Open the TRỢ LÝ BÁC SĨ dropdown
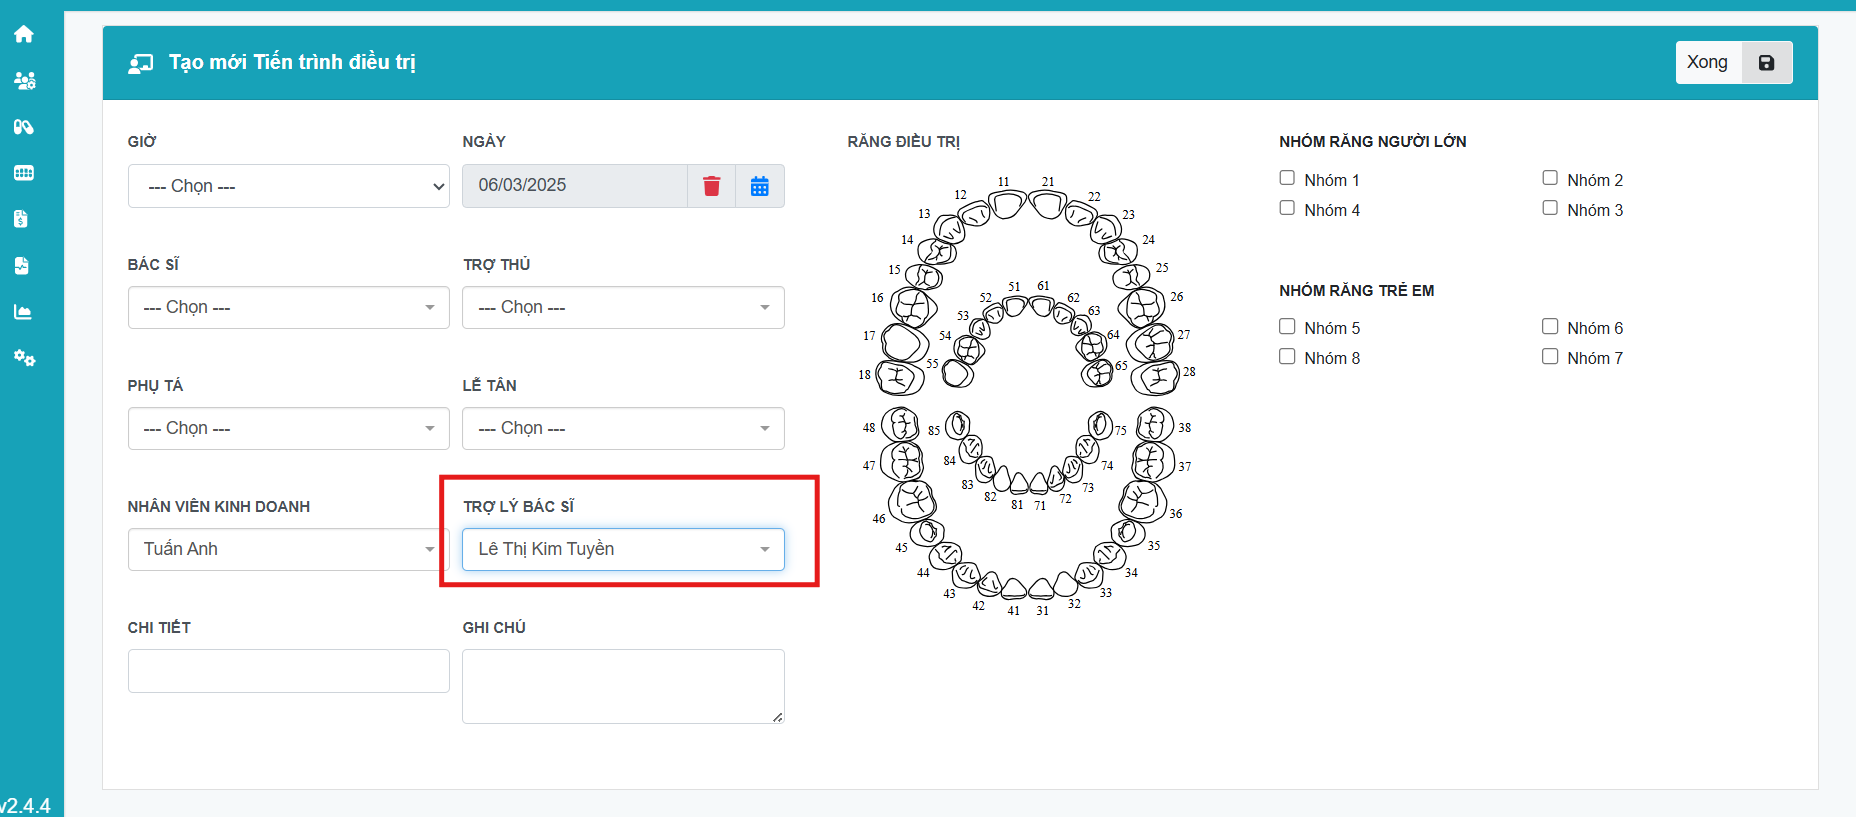 (x=622, y=549)
